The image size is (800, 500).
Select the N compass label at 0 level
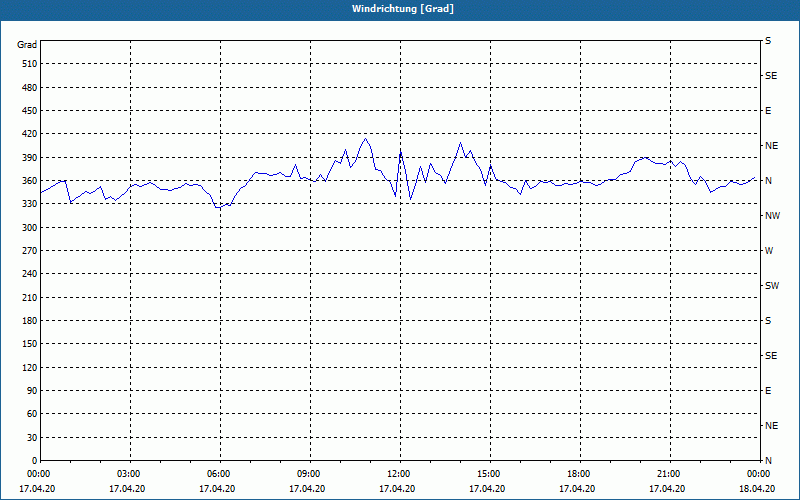pos(768,461)
